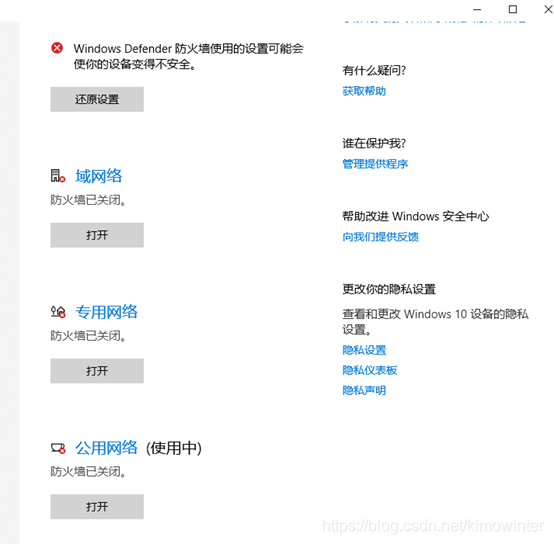Screen dimensions: 554x544
Task: Click the 向我们提供反馈 link
Action: (381, 237)
